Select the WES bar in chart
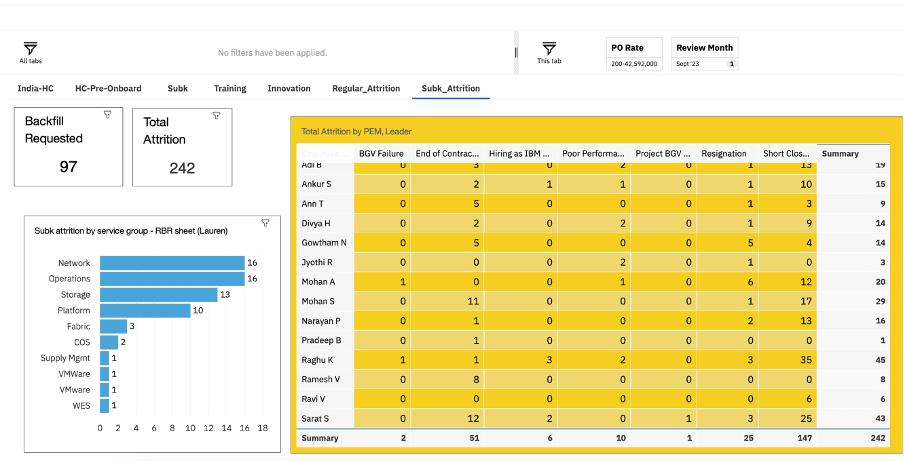This screenshot has height=462, width=904. pyautogui.click(x=104, y=406)
